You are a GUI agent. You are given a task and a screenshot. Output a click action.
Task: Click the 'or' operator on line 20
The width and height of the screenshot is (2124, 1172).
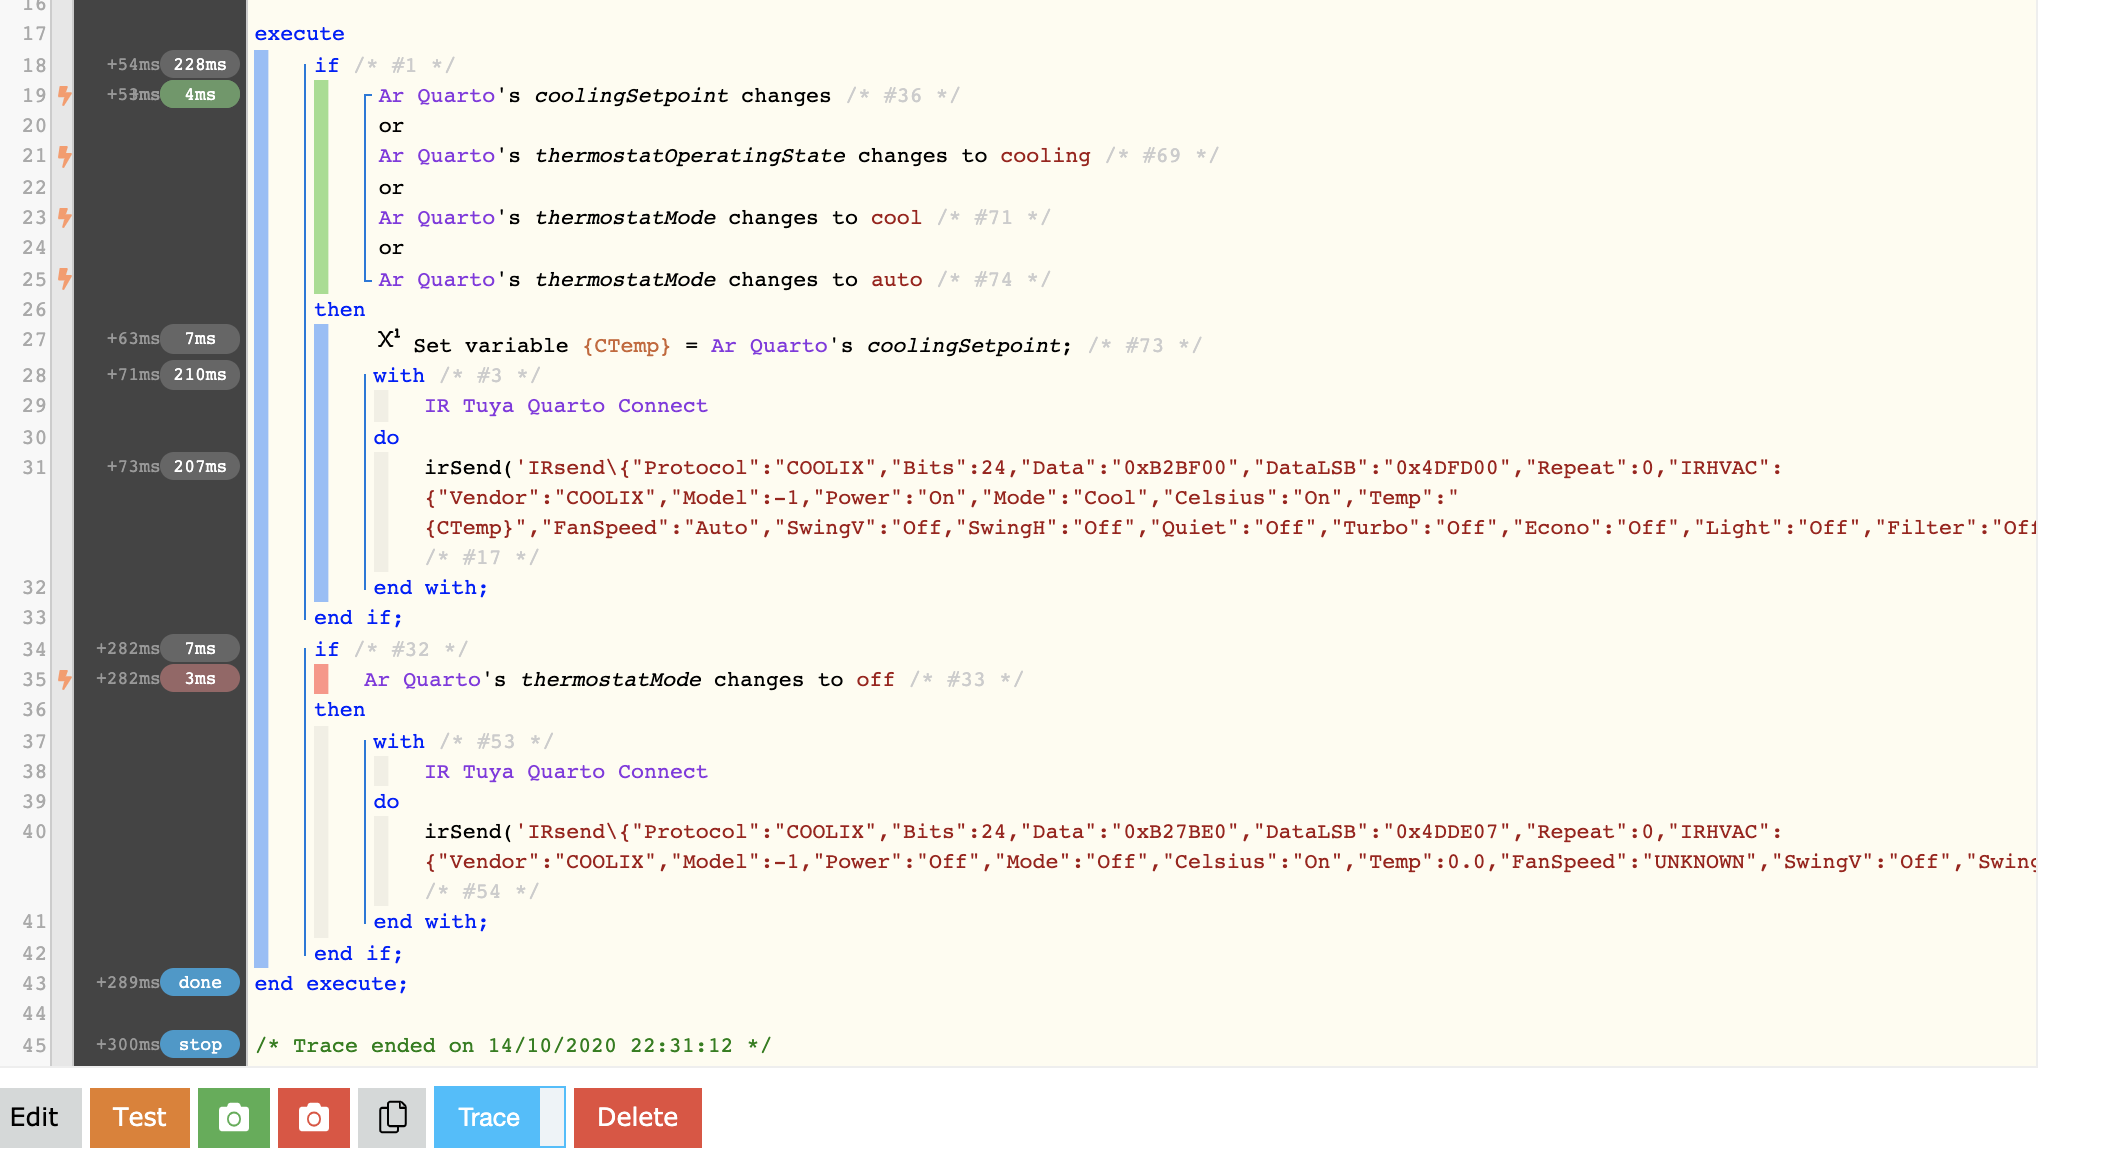click(x=391, y=125)
